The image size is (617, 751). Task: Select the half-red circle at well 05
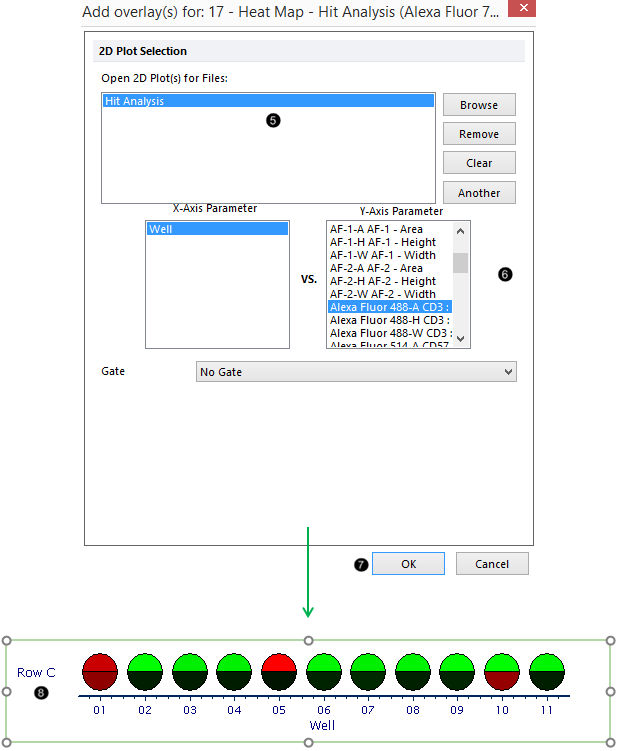point(278,672)
